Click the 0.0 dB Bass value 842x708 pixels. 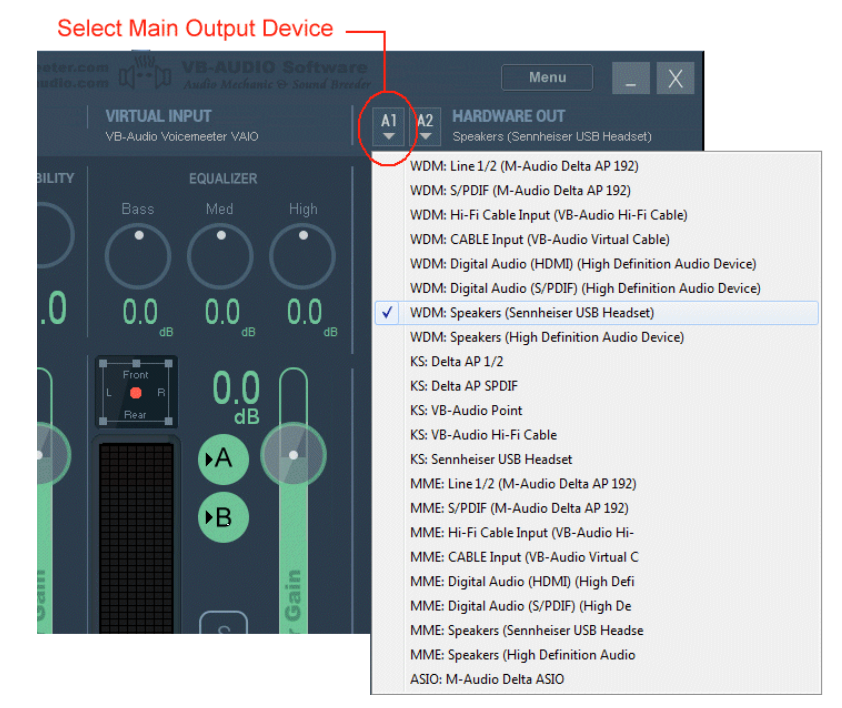[x=148, y=317]
